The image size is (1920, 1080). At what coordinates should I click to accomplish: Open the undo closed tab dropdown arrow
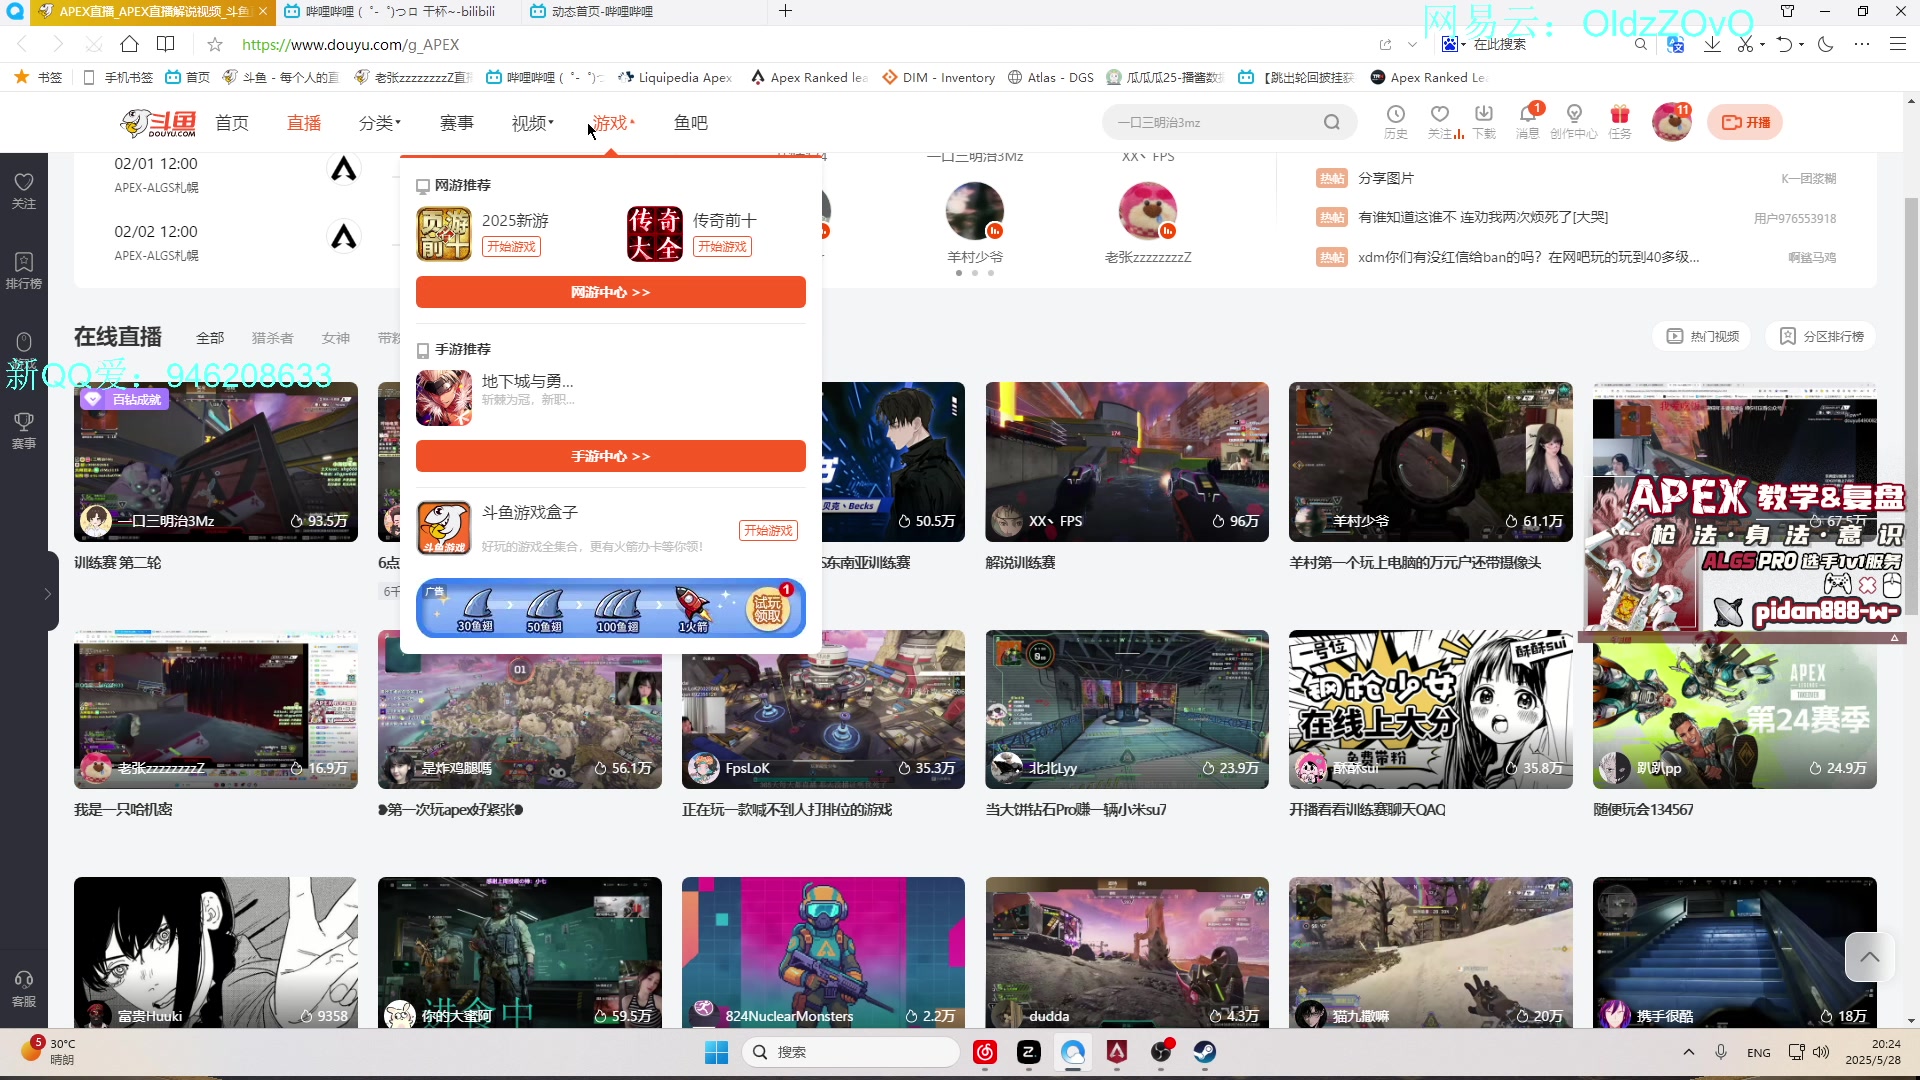pos(1801,44)
